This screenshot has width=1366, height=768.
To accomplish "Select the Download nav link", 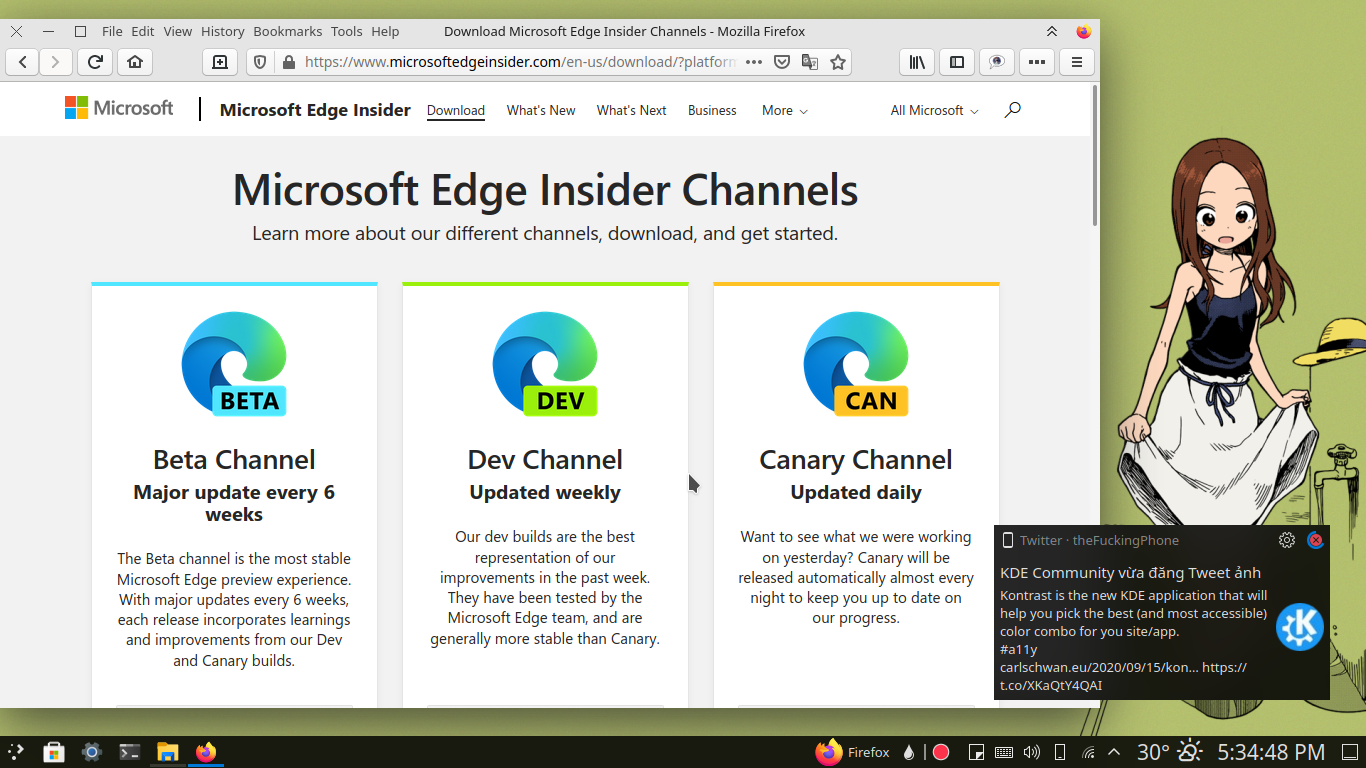I will (456, 110).
